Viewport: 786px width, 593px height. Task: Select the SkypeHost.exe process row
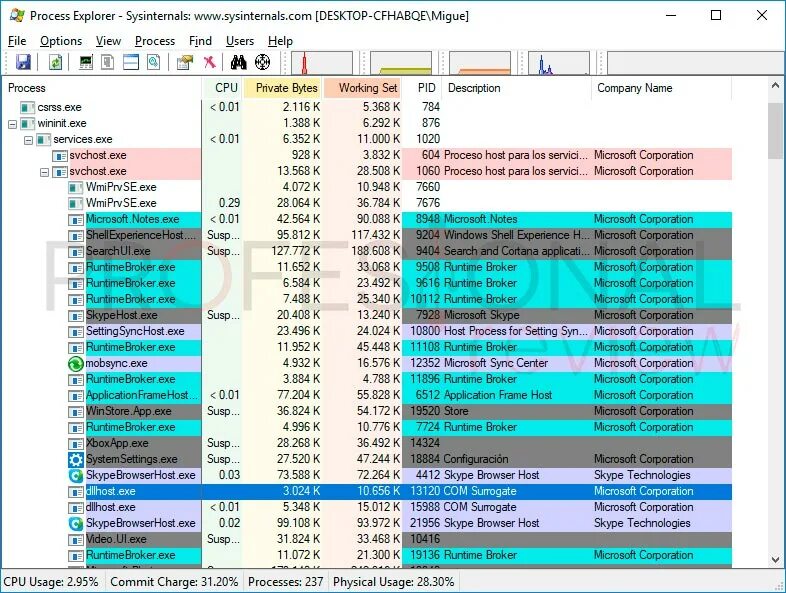click(x=367, y=315)
